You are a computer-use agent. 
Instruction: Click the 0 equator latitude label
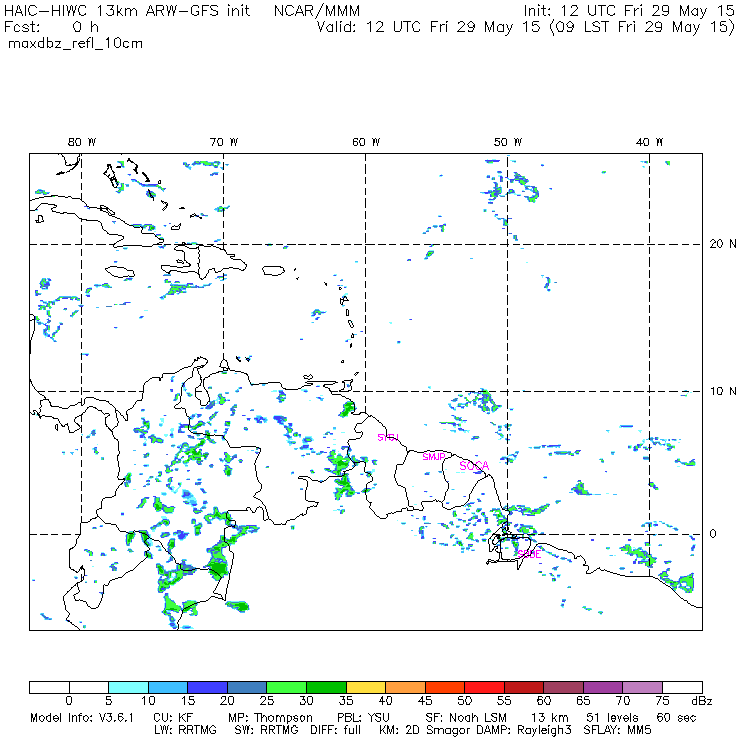click(x=713, y=533)
